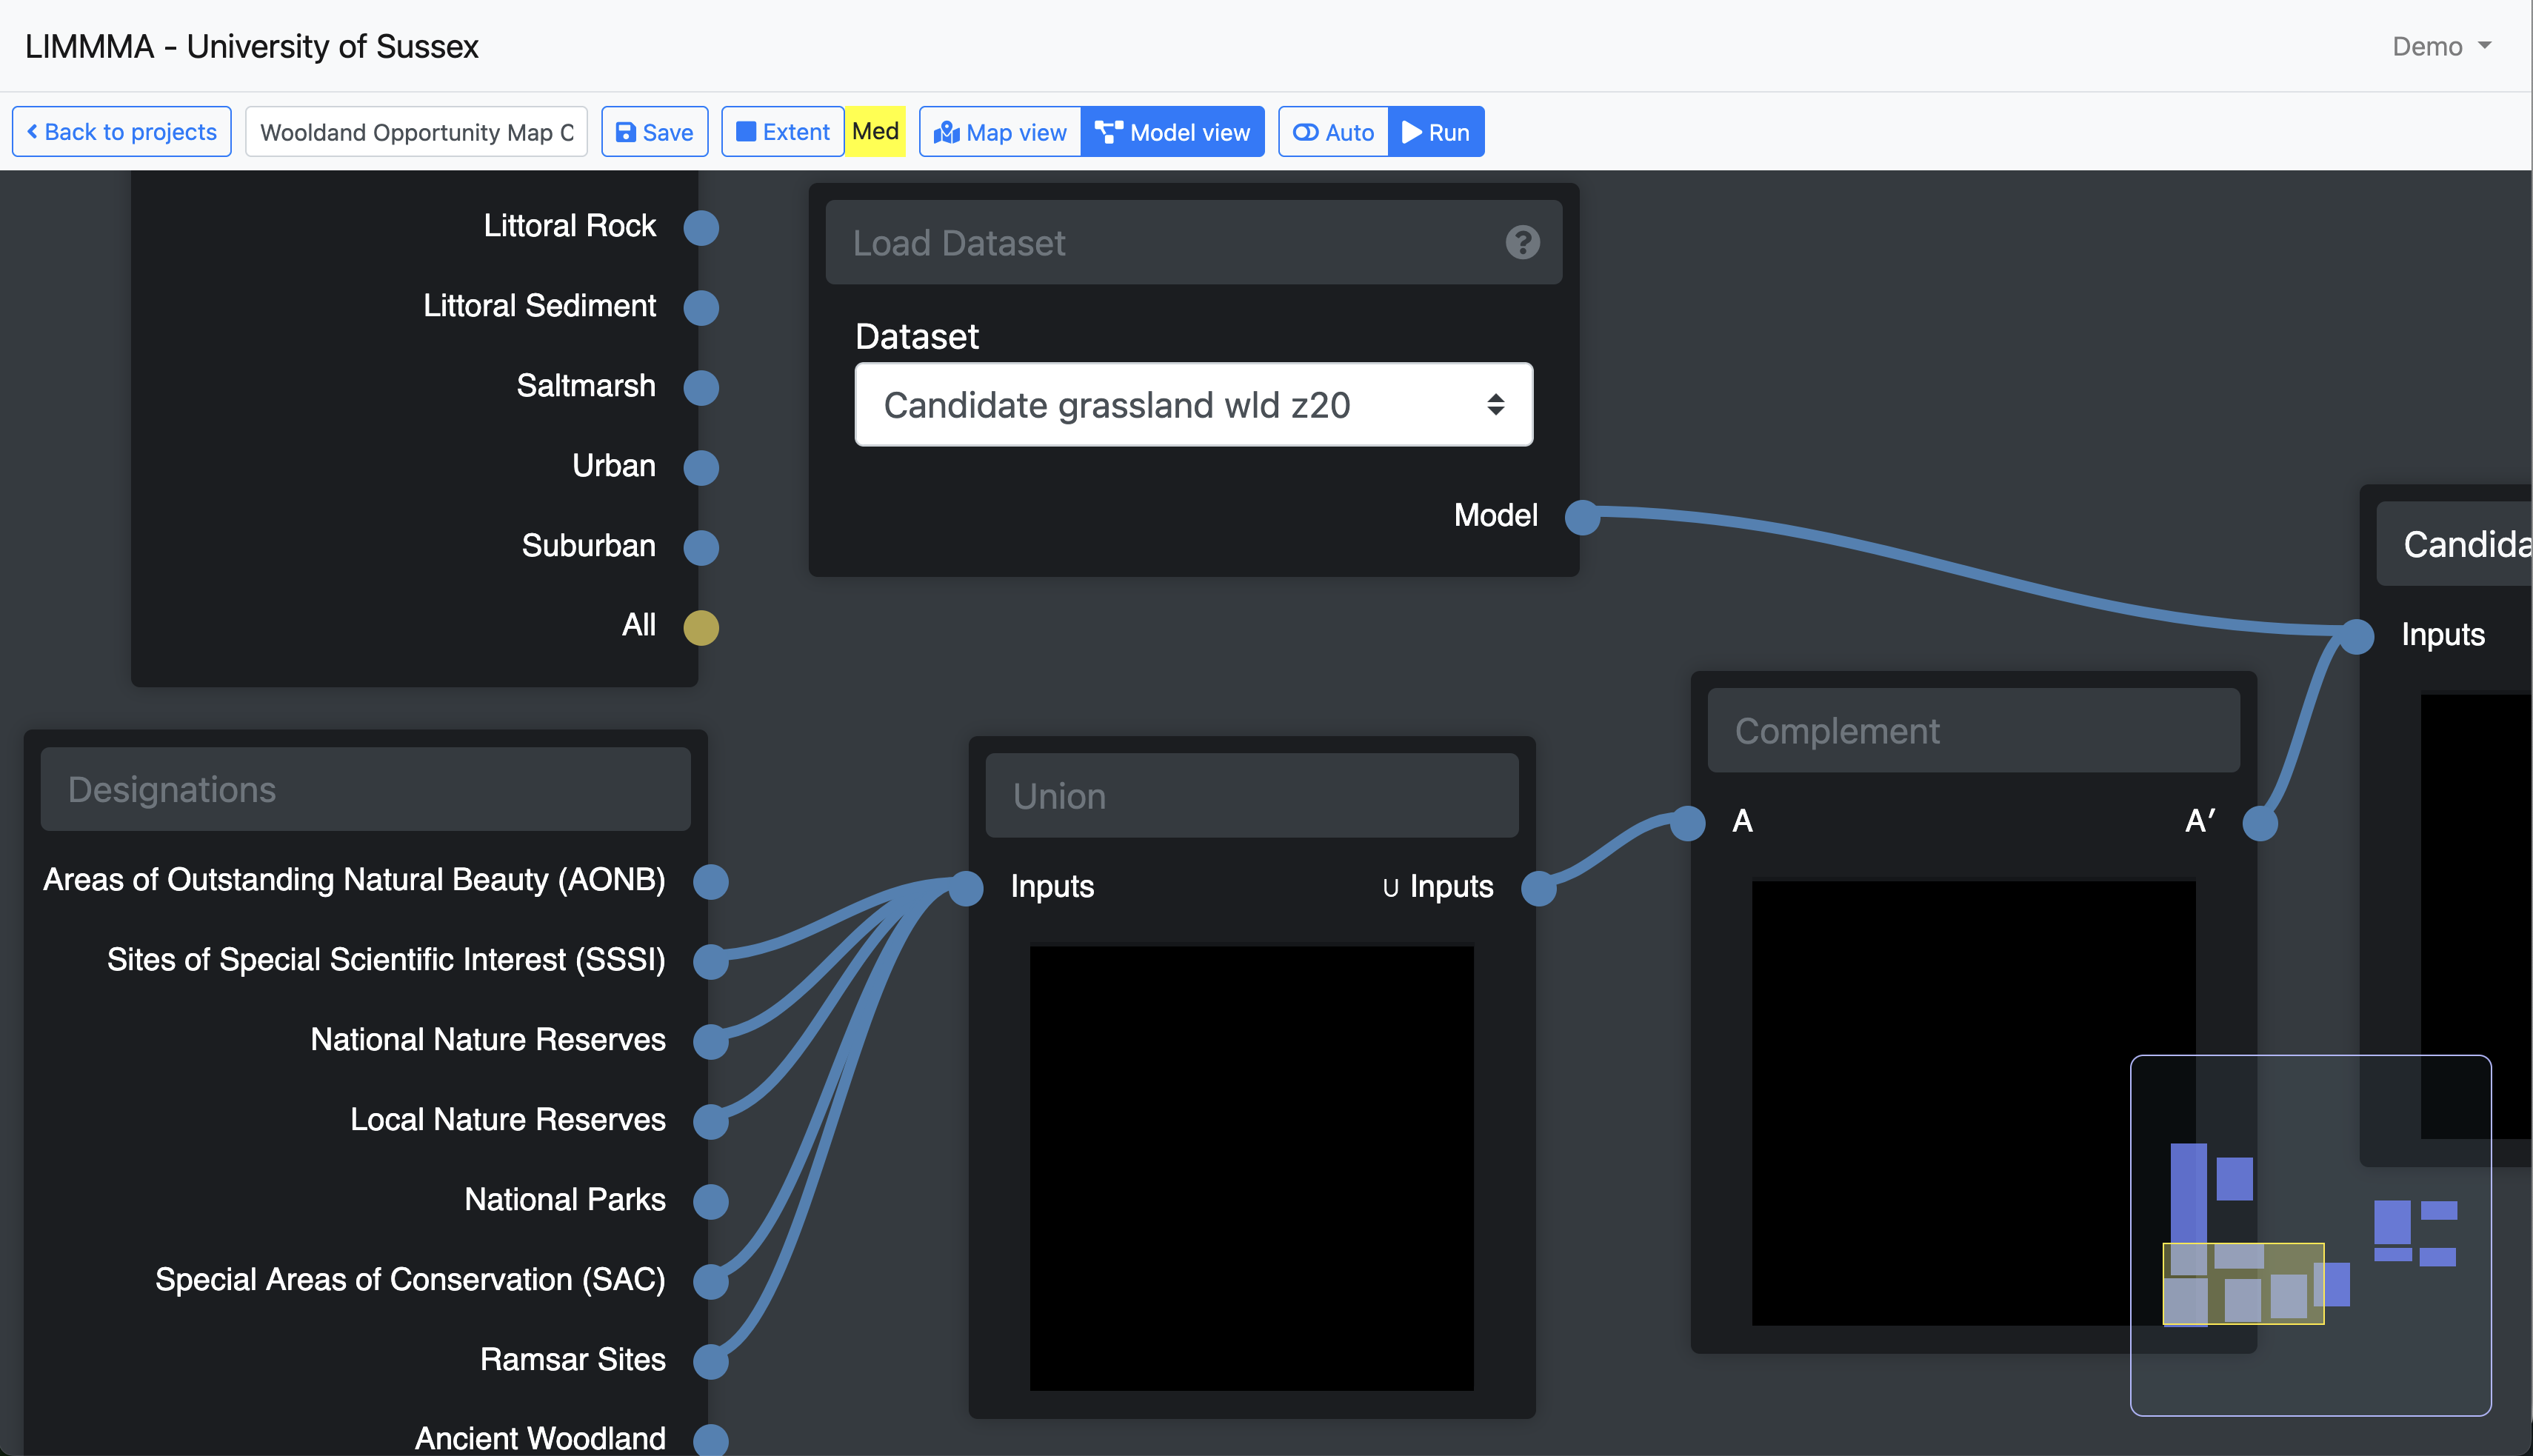Viewport: 2533px width, 1456px height.
Task: Click the Model output socket on Load Dataset
Action: pyautogui.click(x=1582, y=517)
